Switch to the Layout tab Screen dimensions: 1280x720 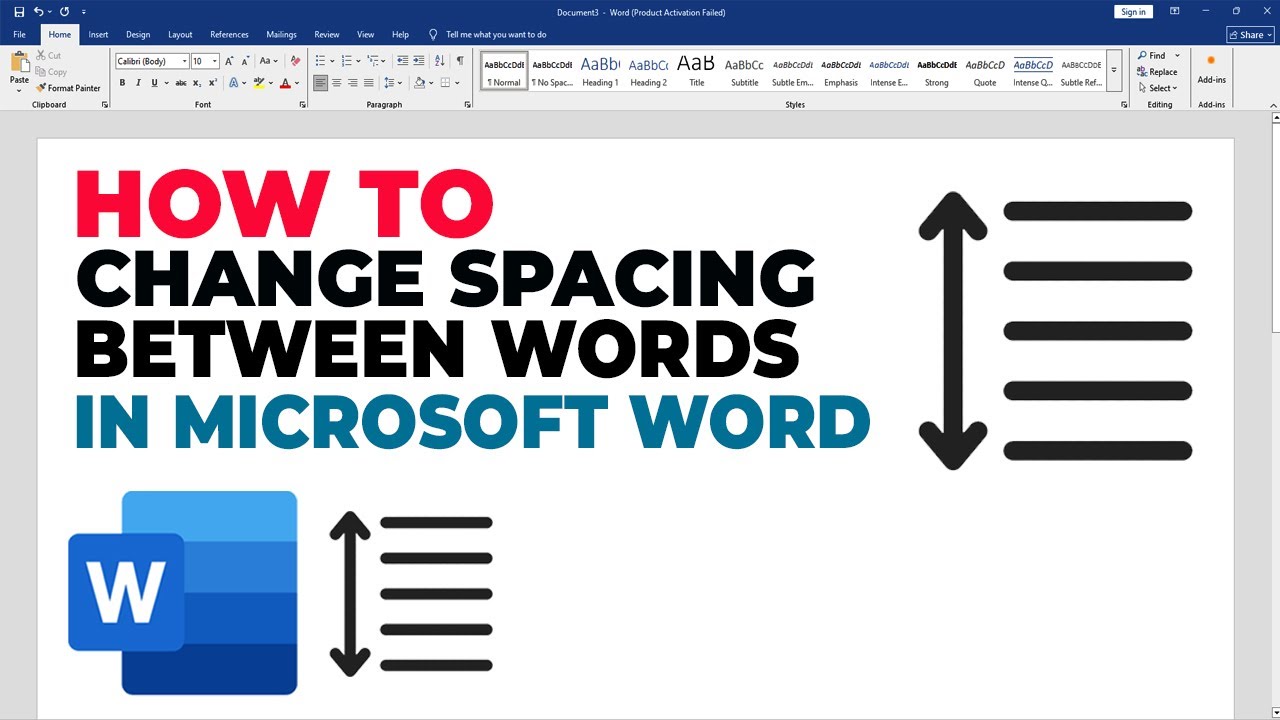click(x=180, y=34)
